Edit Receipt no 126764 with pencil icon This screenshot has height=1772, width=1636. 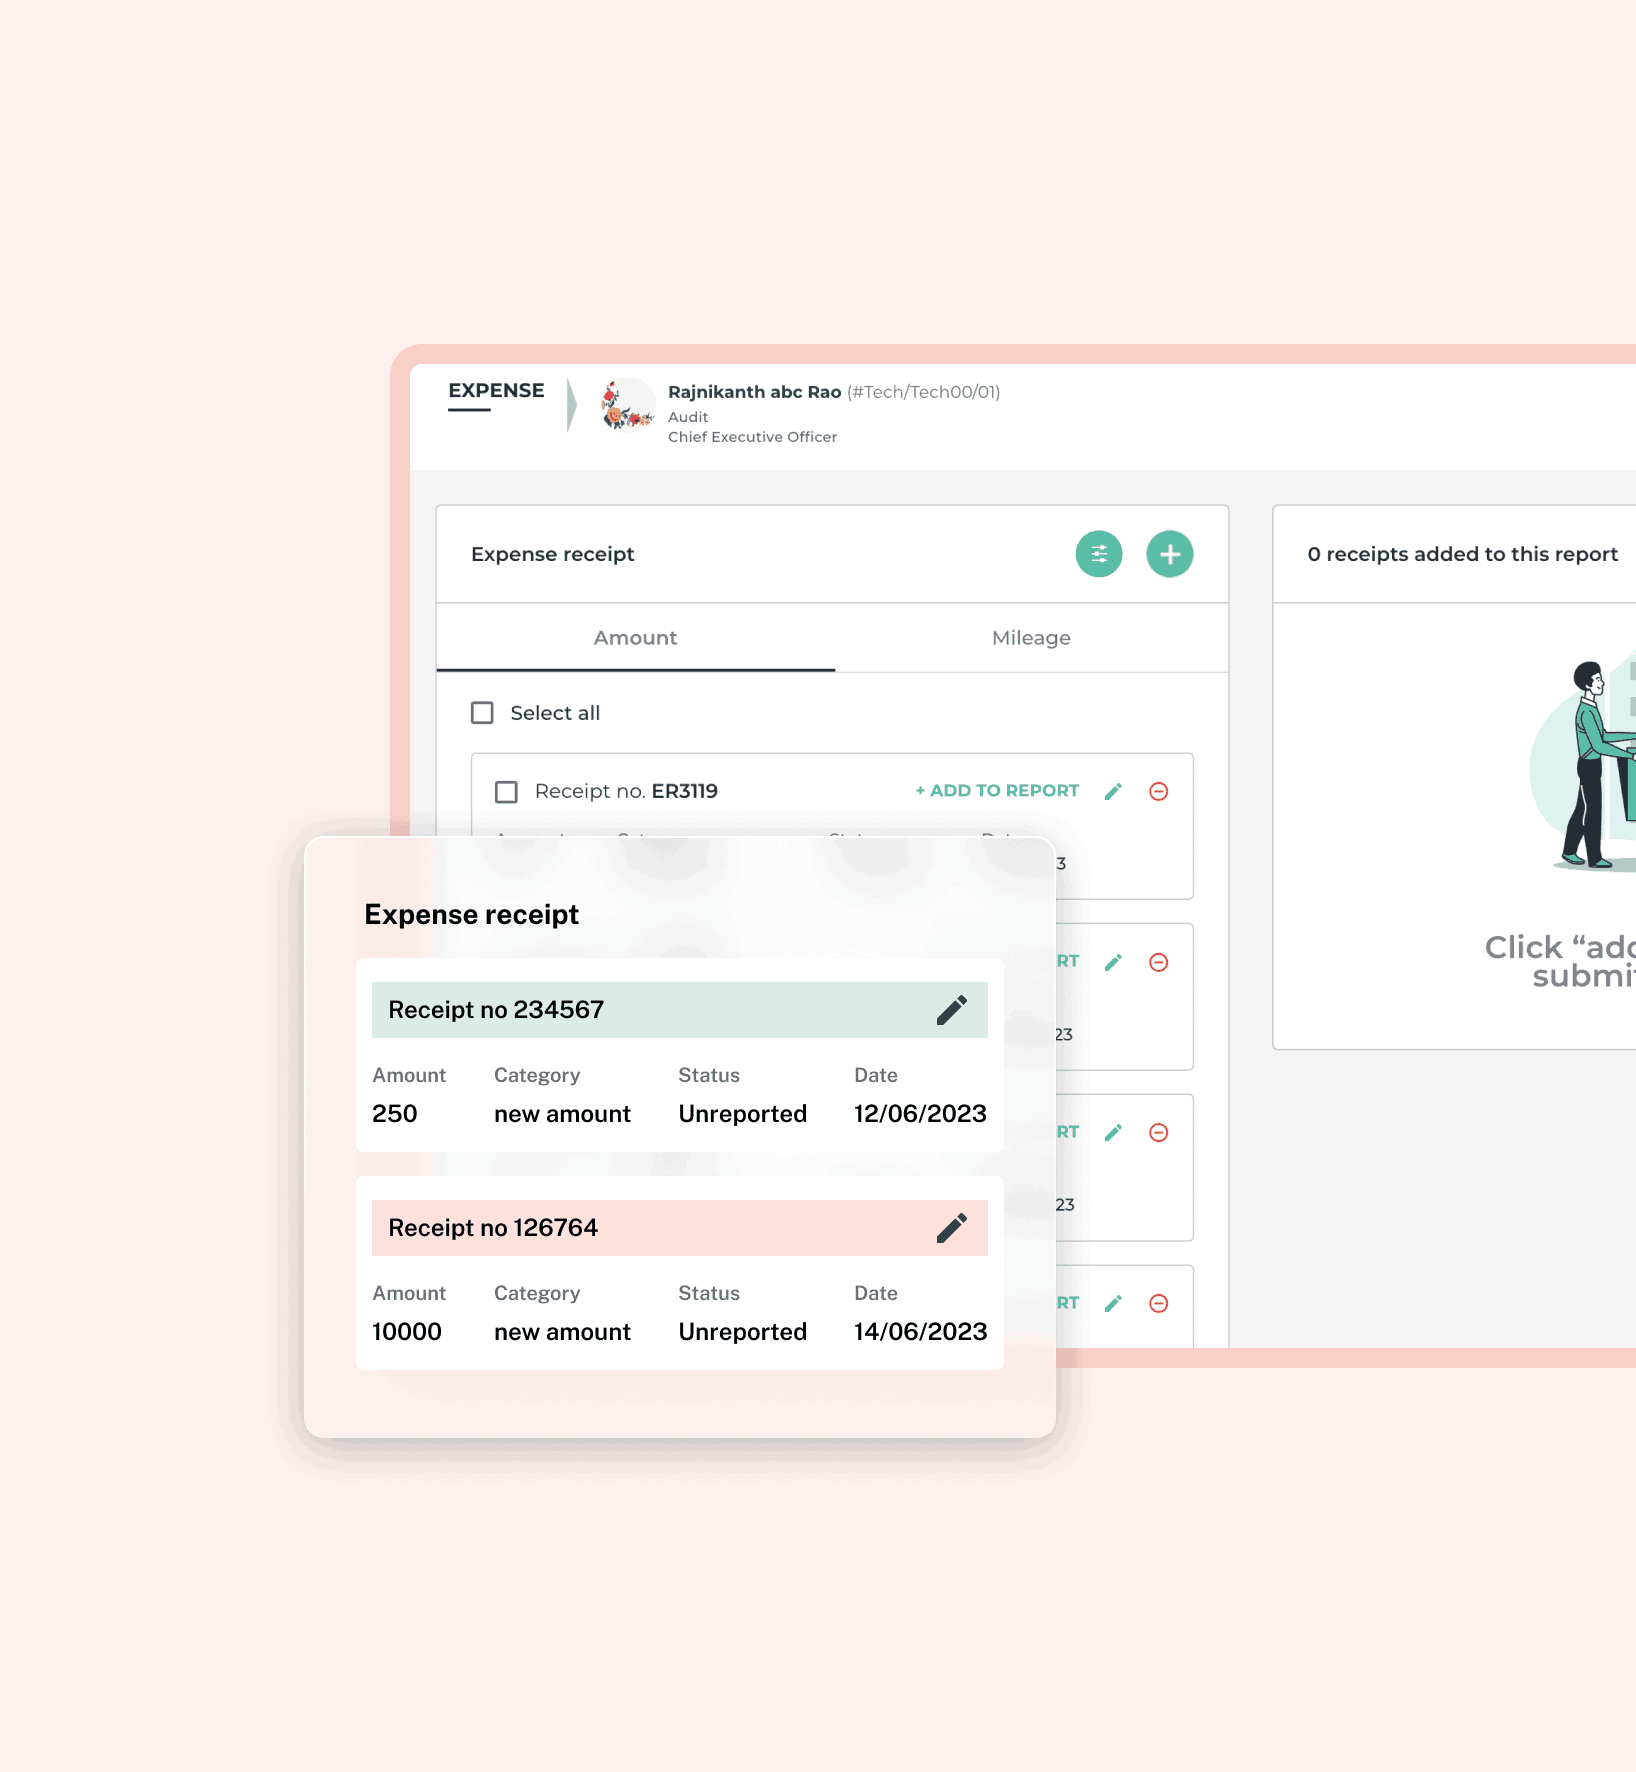951,1228
